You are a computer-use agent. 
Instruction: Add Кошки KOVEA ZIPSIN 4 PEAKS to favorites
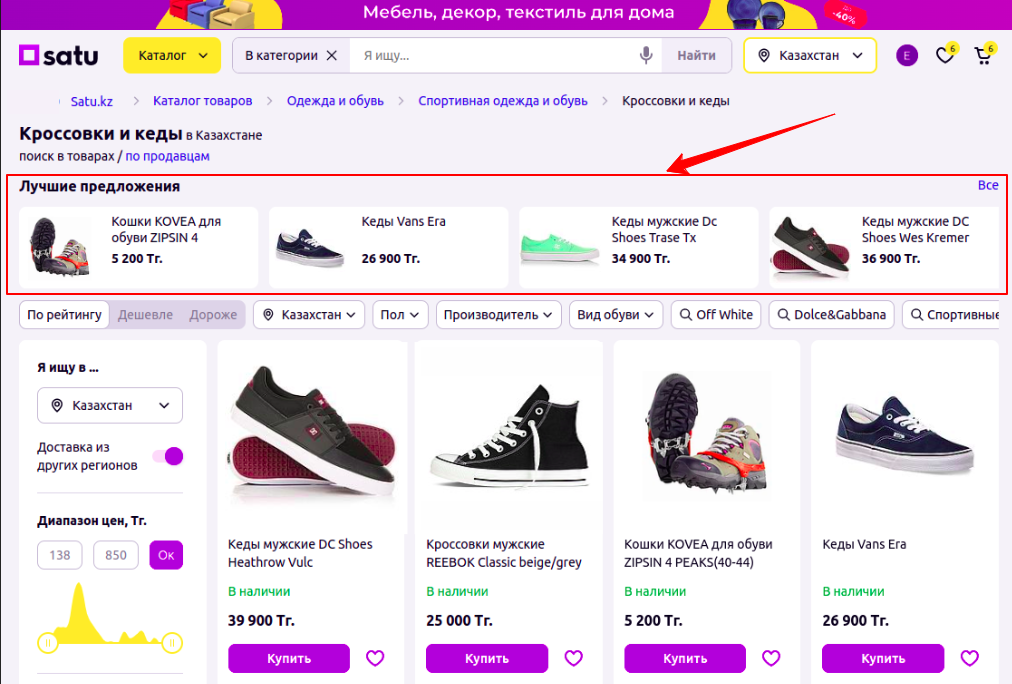[x=771, y=658]
